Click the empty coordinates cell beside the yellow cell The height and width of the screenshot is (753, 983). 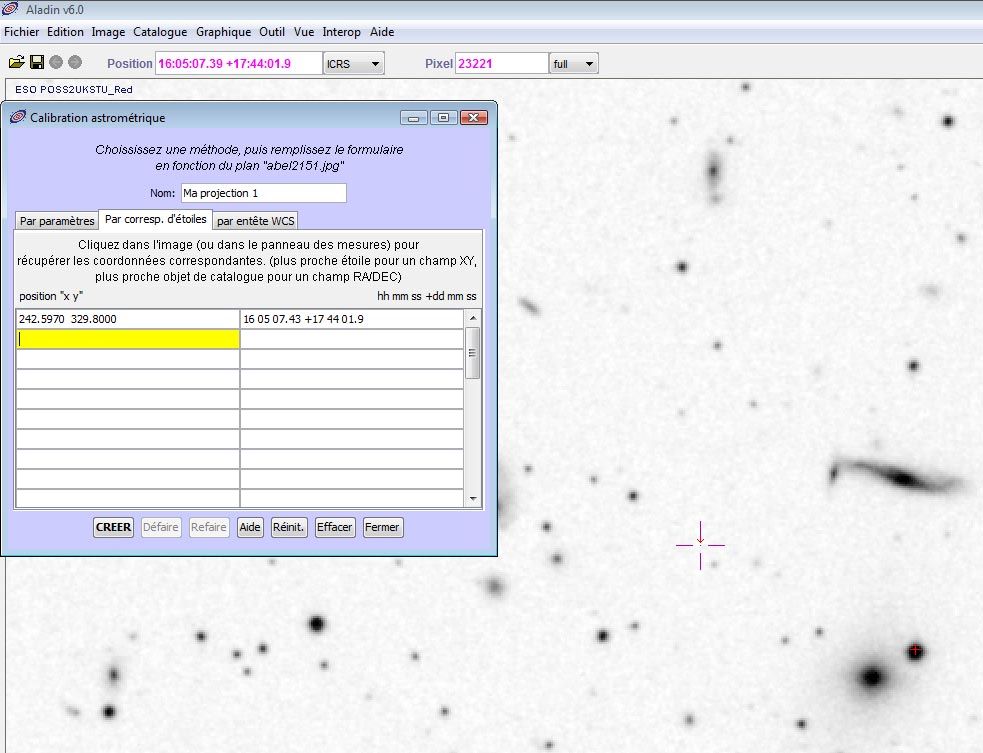click(x=352, y=339)
